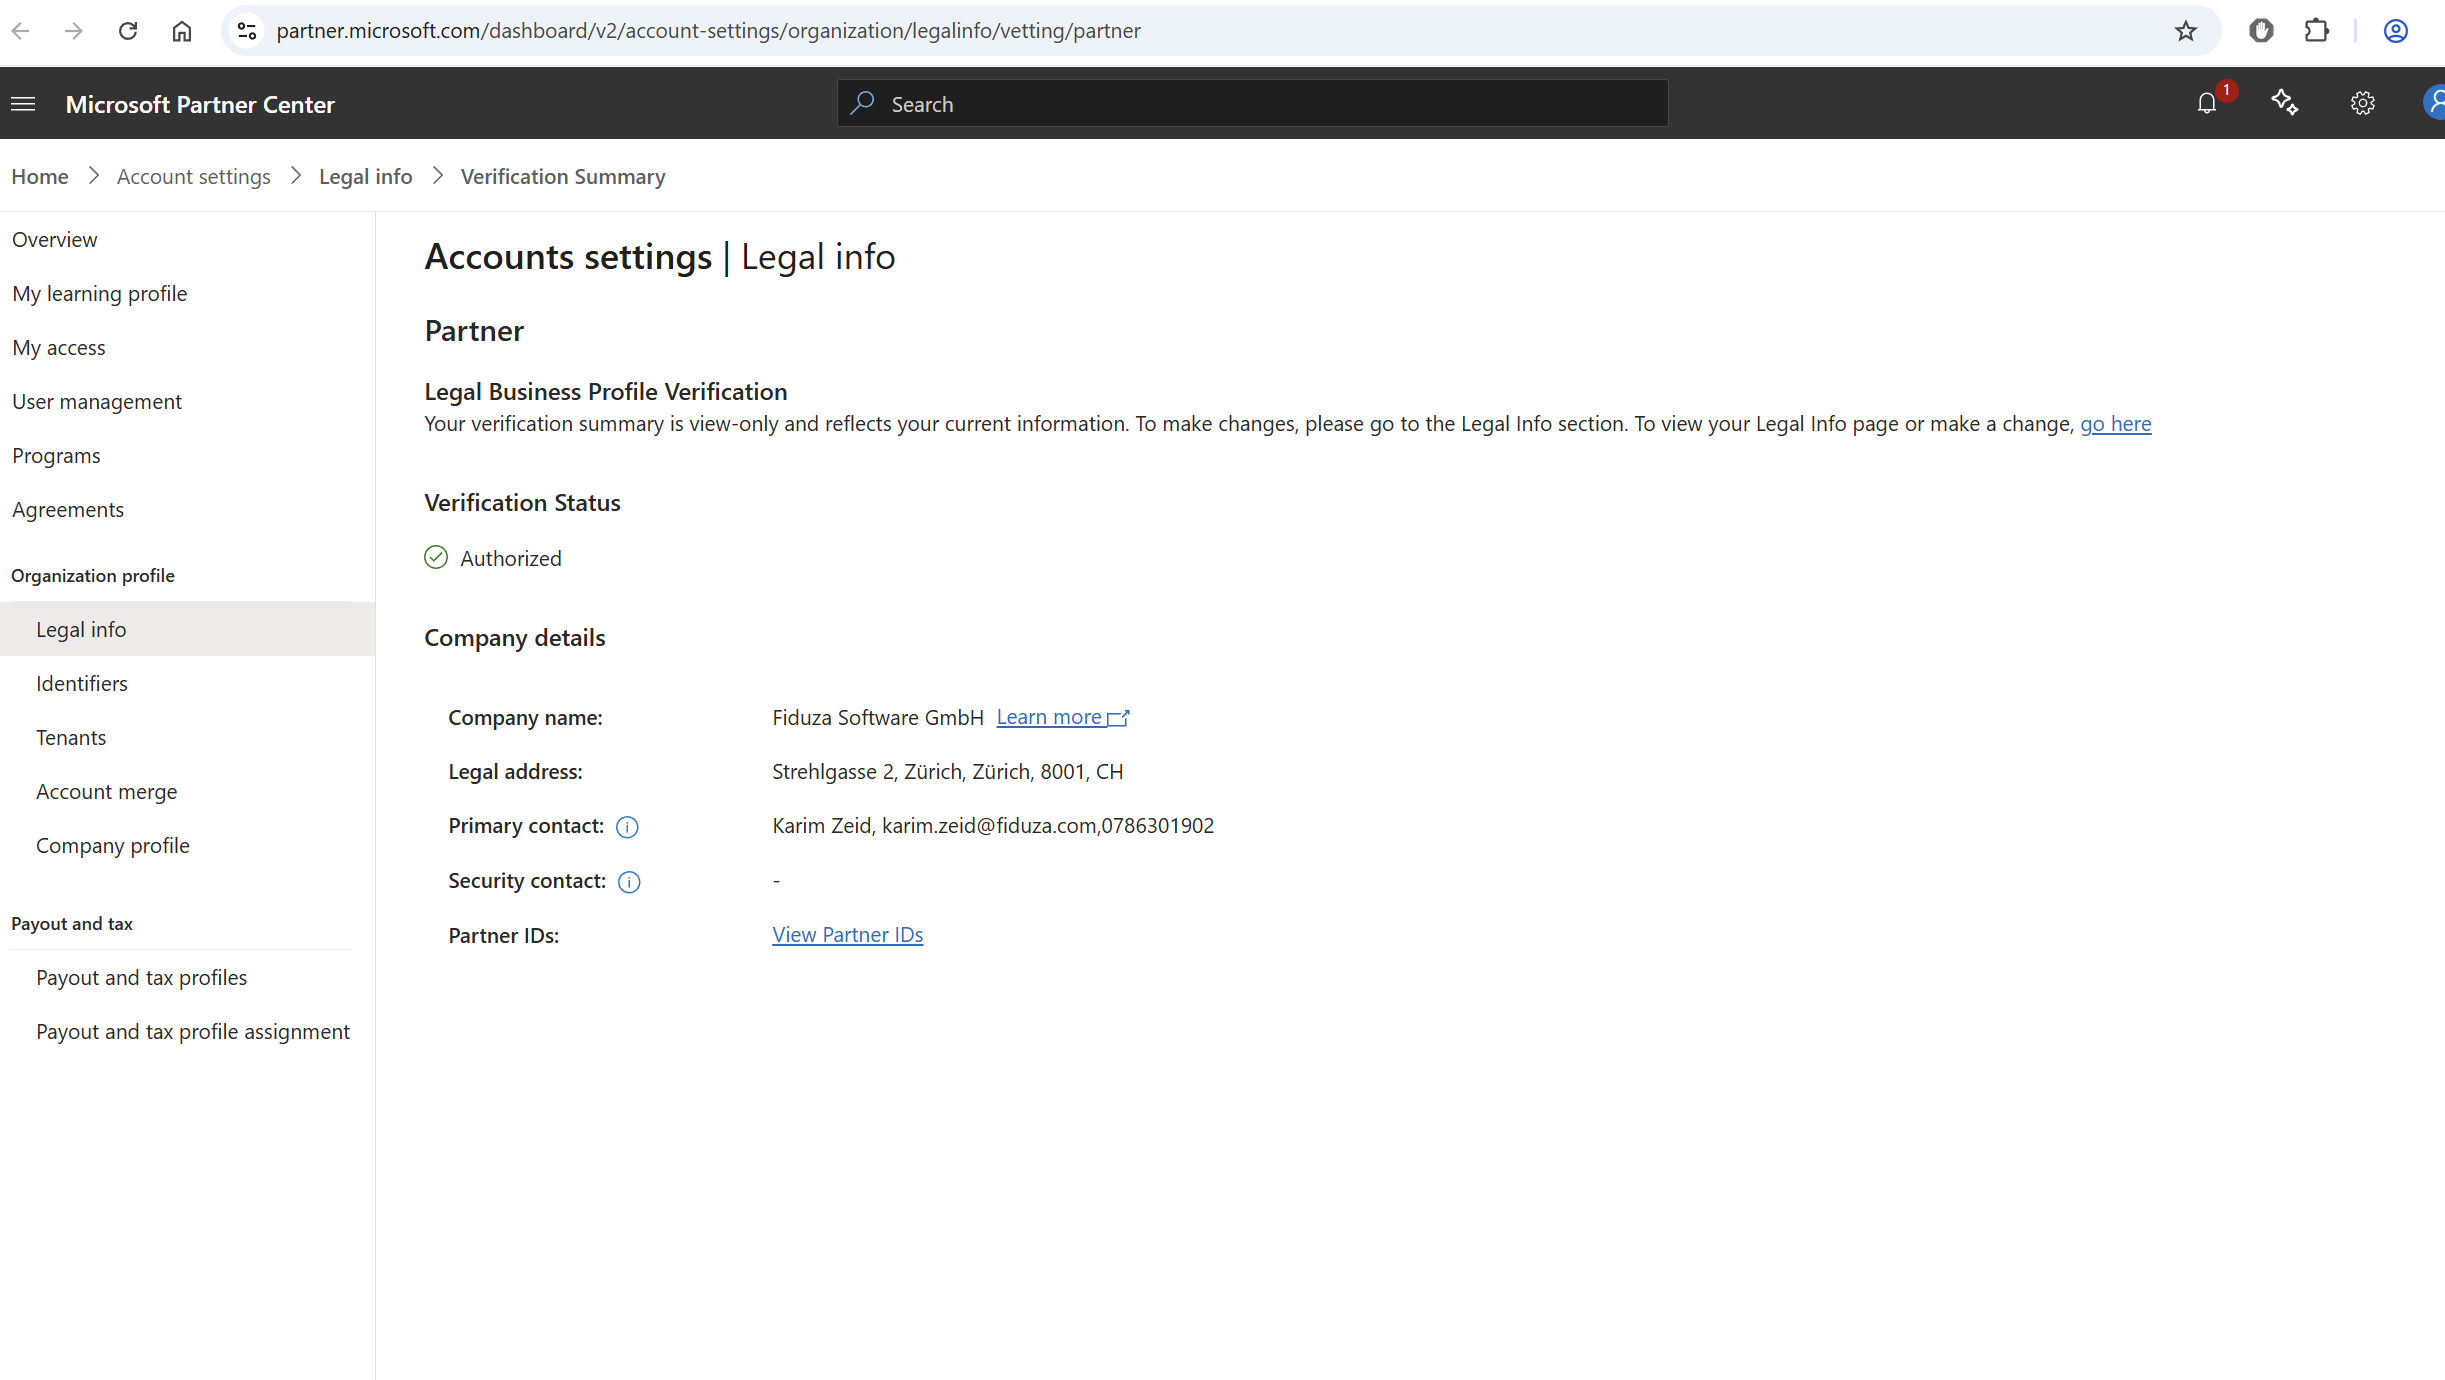
Task: Open the hamburger navigation menu
Action: [23, 104]
